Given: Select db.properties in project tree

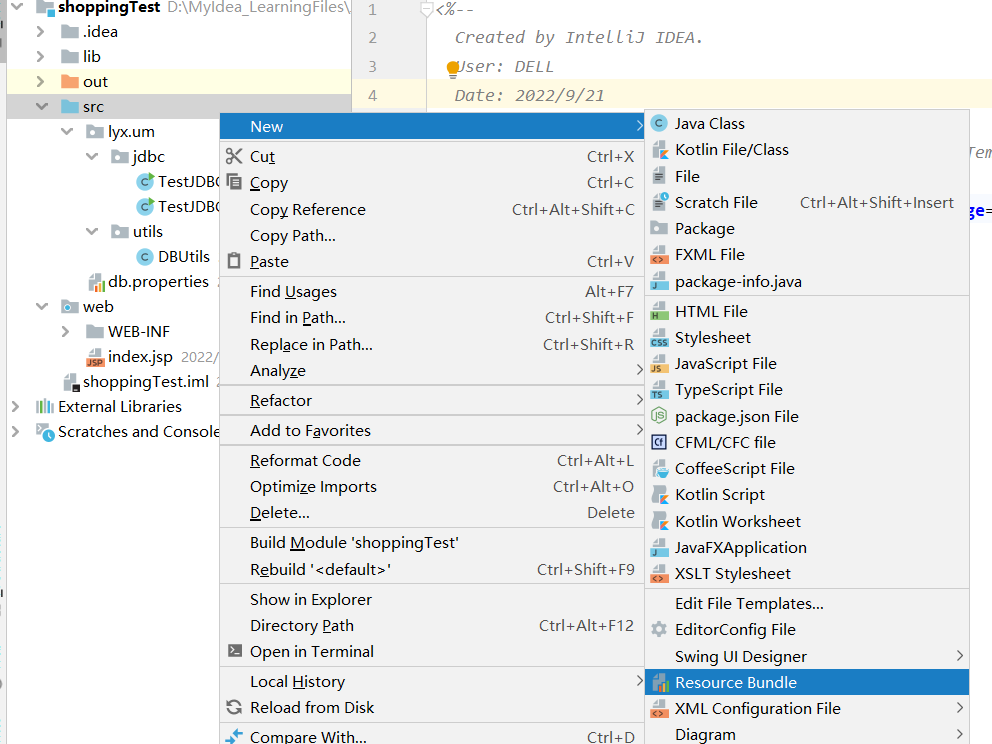Looking at the screenshot, I should (x=158, y=282).
